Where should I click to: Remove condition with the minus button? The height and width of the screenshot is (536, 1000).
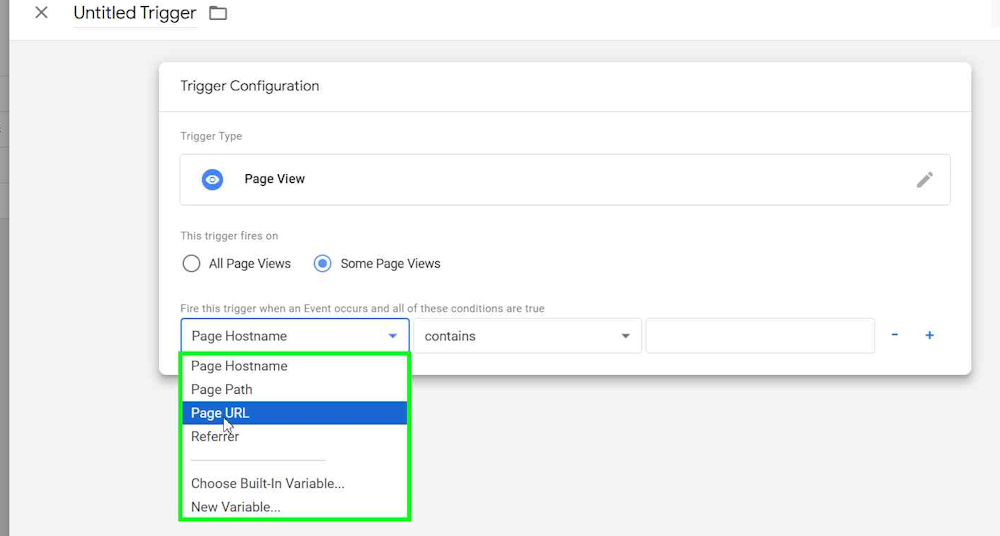click(894, 336)
